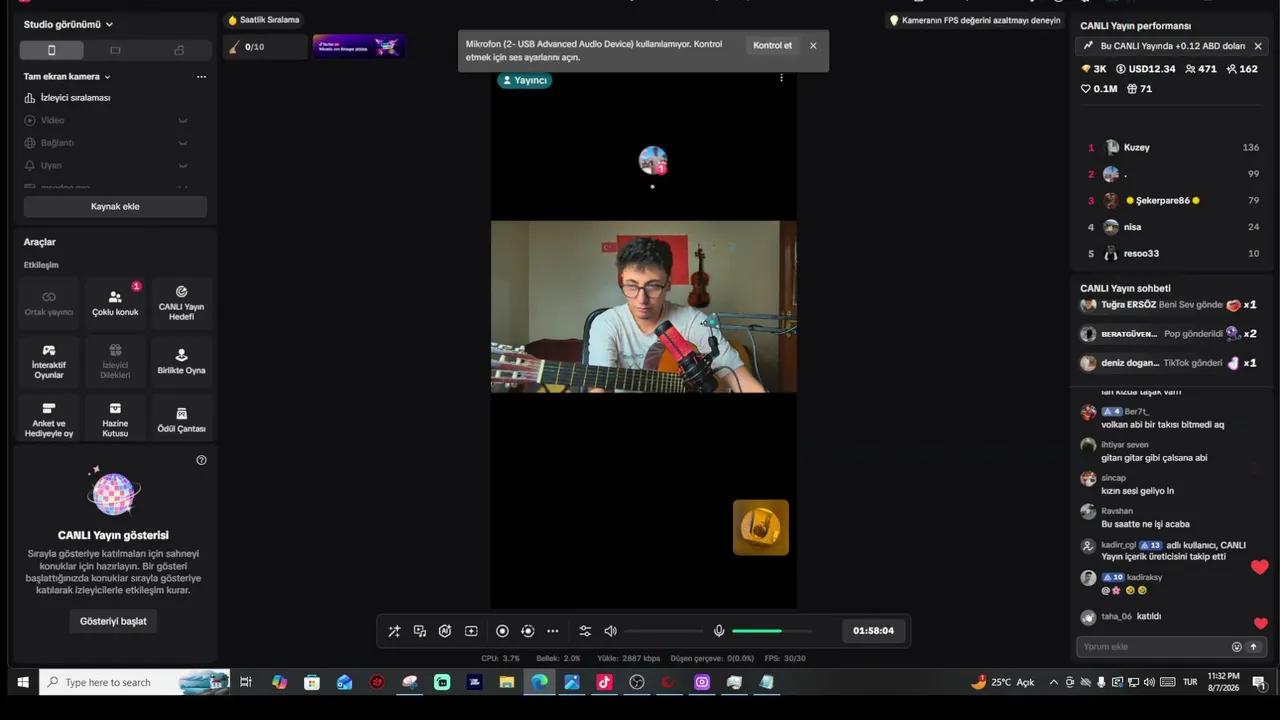Click the dashed-circle replay clip icon
The height and width of the screenshot is (720, 1280).
(528, 631)
